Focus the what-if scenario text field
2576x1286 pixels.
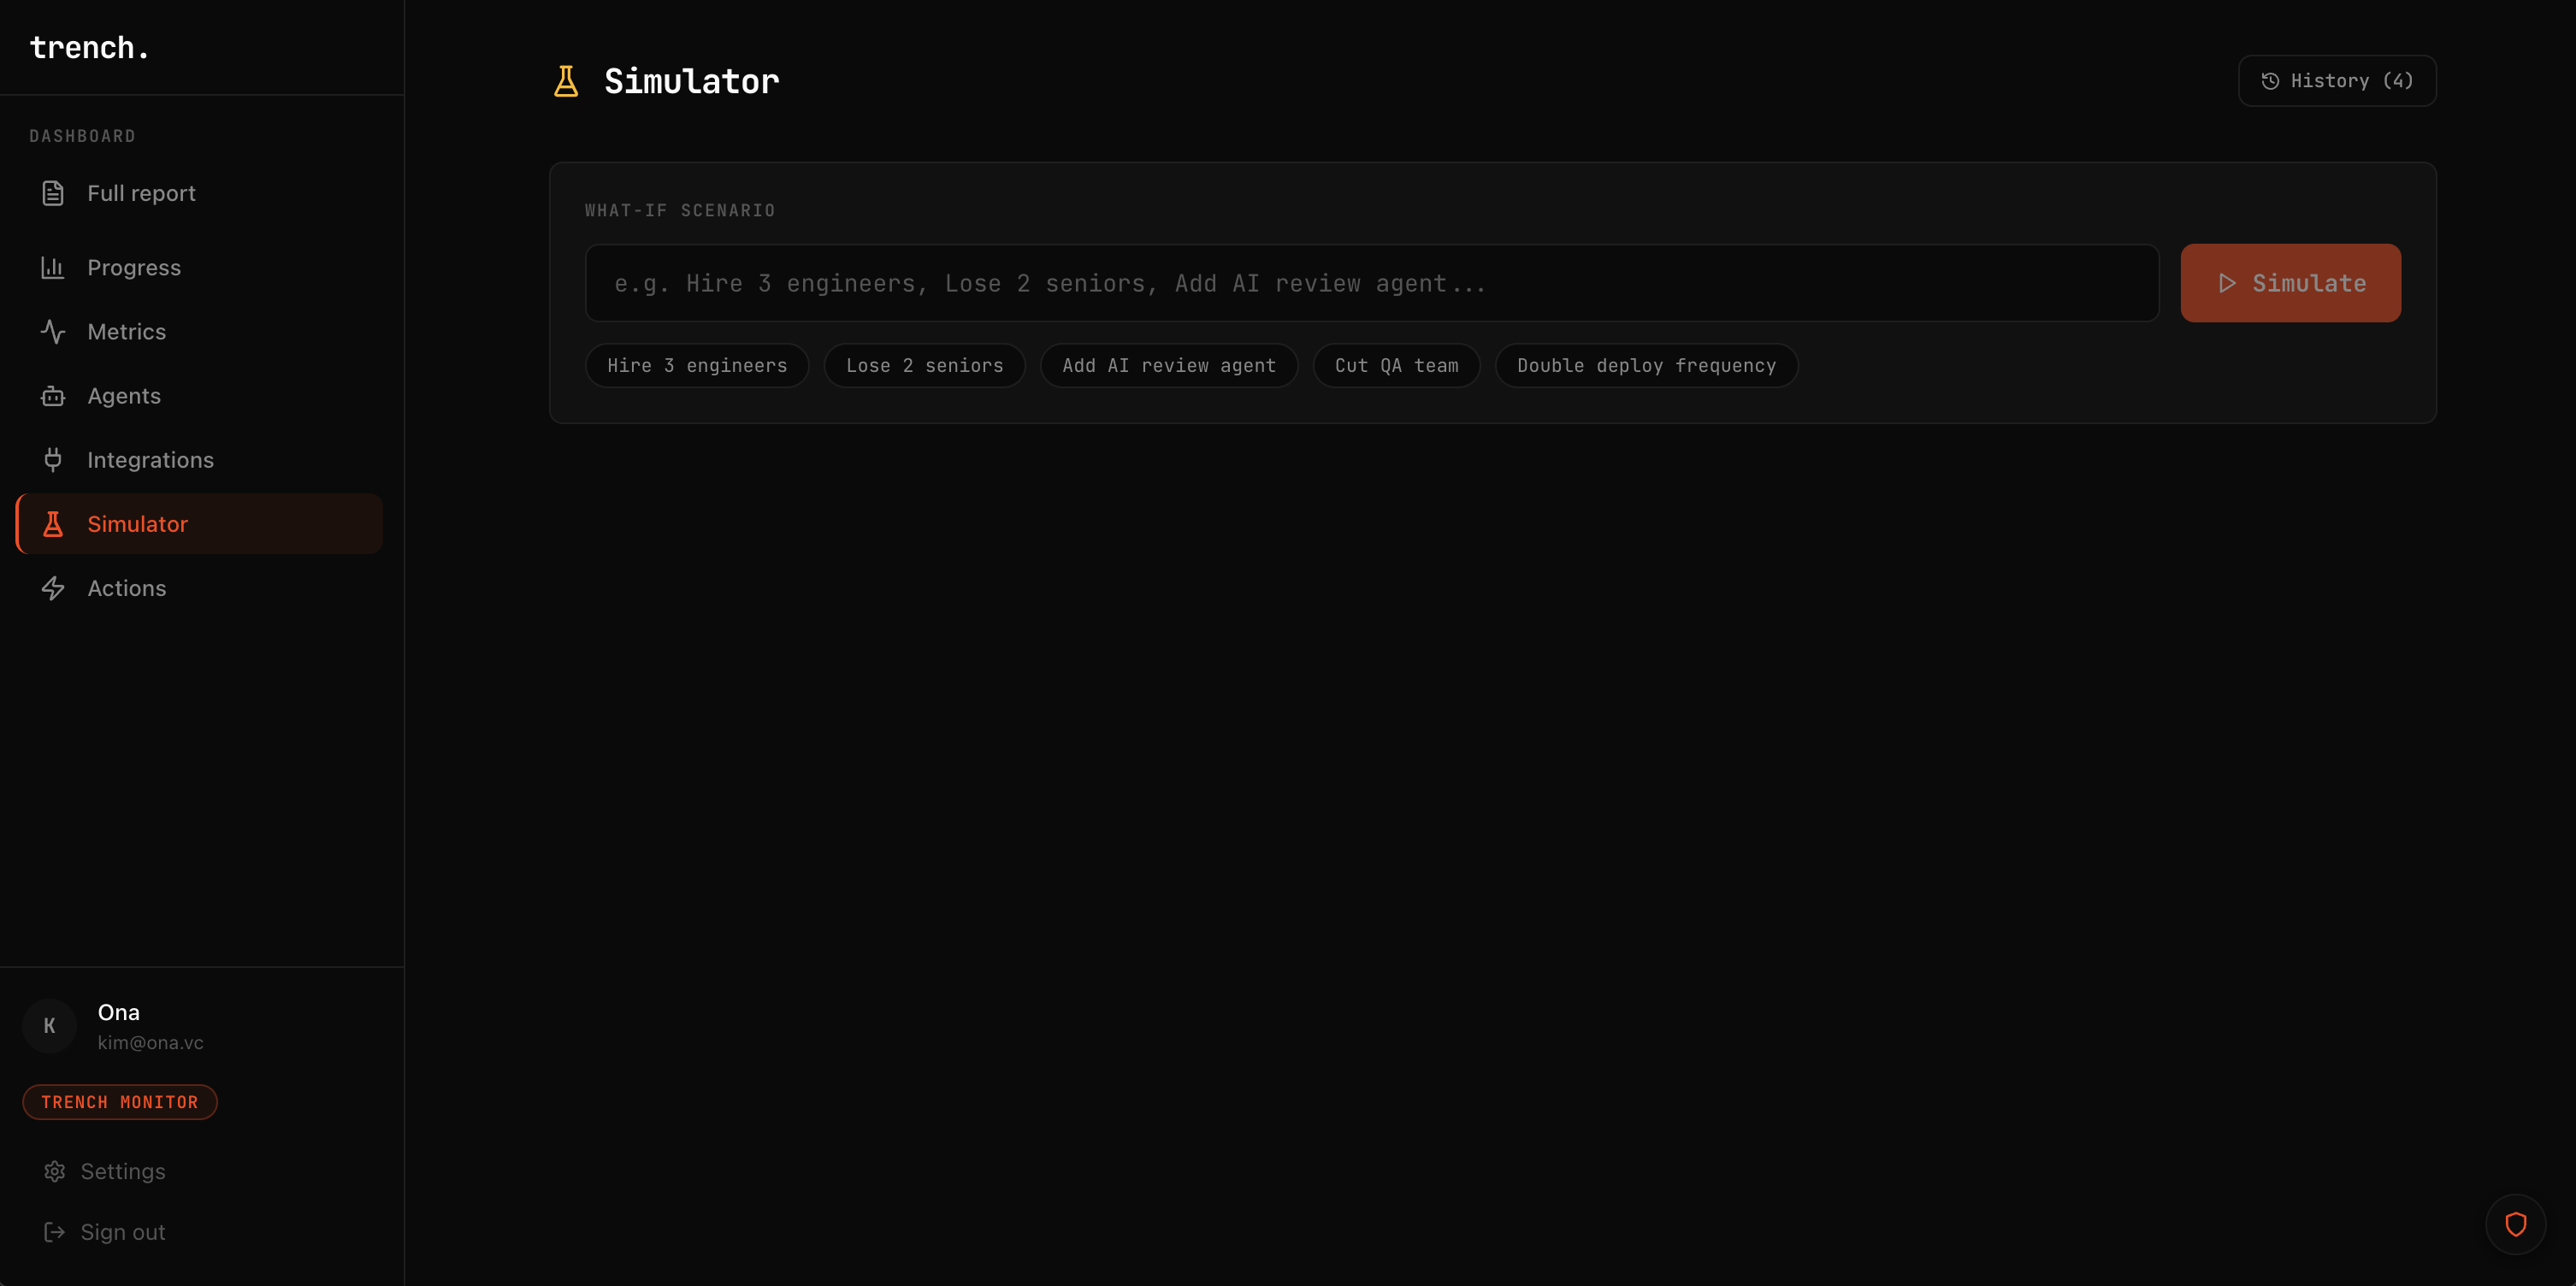(1371, 284)
